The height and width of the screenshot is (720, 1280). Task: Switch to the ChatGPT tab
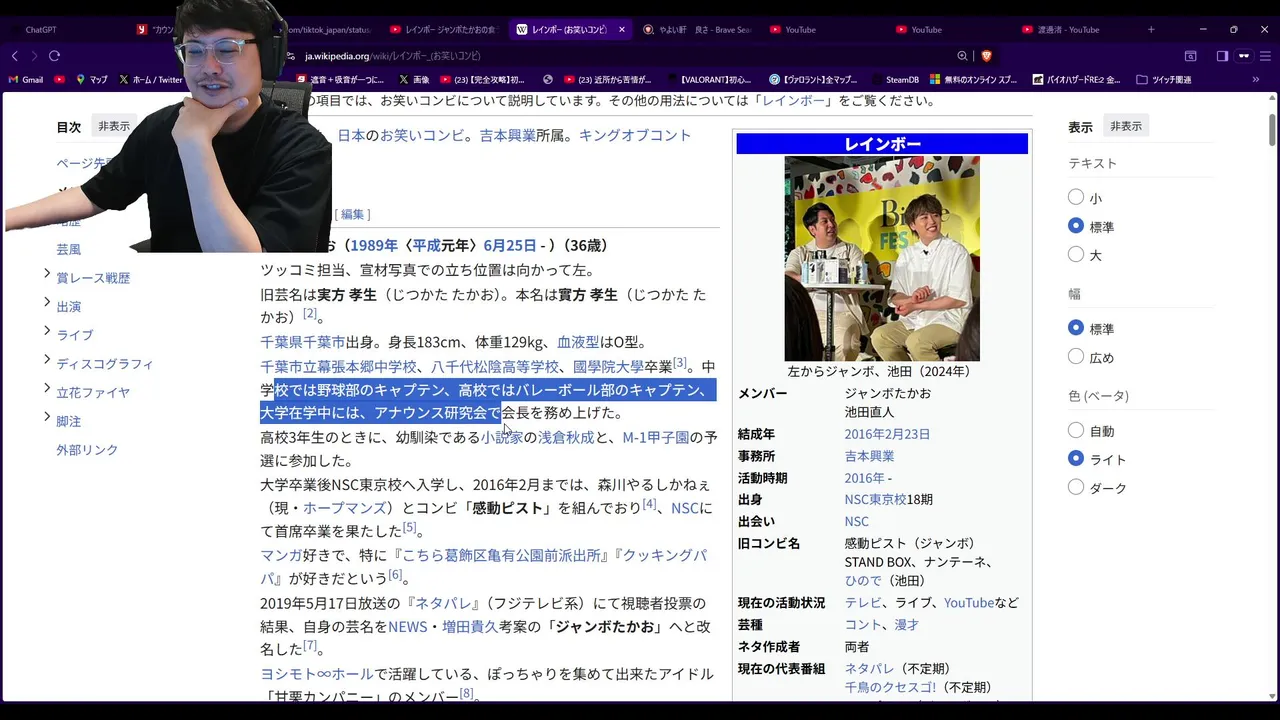60,30
